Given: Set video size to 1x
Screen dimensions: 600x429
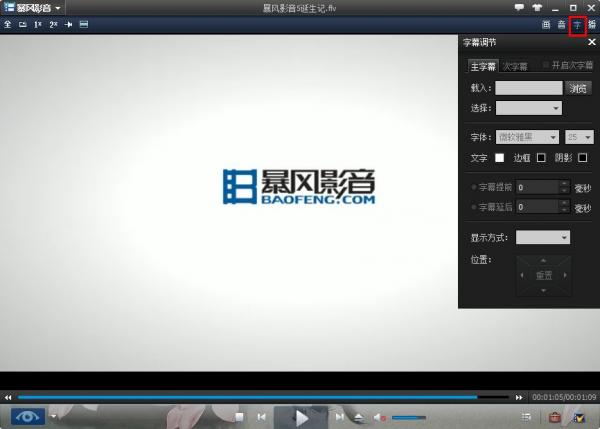Looking at the screenshot, I should pyautogui.click(x=38, y=24).
